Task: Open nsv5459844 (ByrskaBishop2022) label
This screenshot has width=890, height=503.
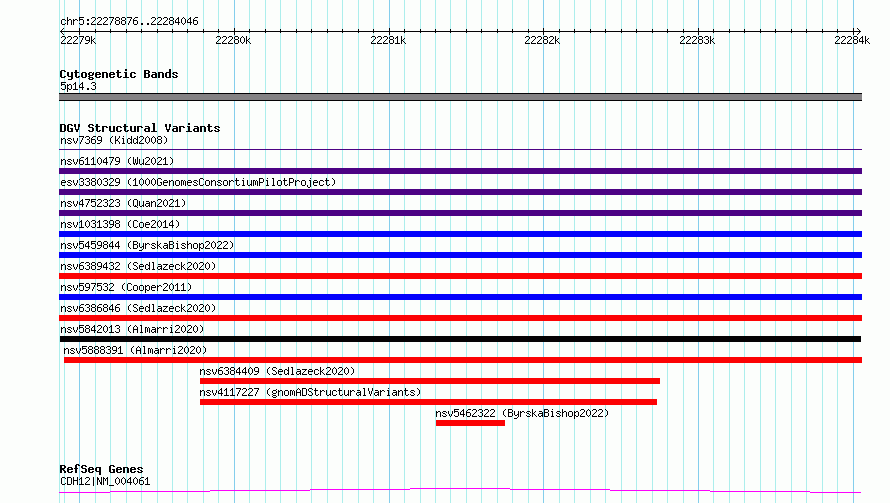Action: [147, 245]
